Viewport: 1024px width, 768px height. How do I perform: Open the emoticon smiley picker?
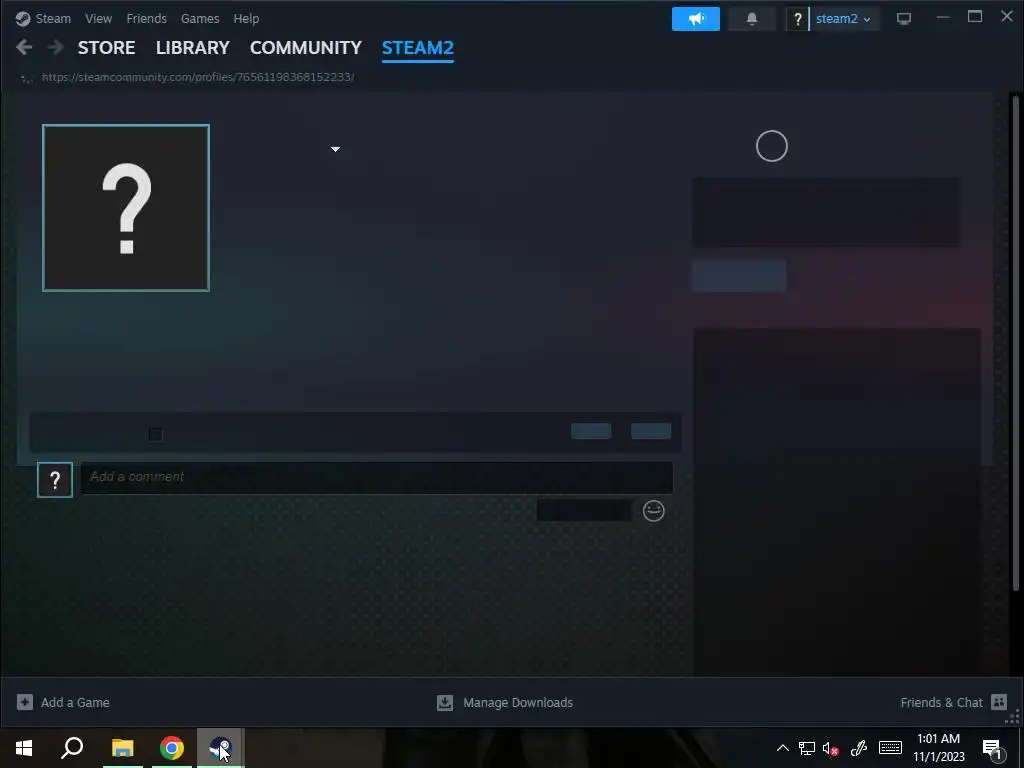click(x=654, y=511)
